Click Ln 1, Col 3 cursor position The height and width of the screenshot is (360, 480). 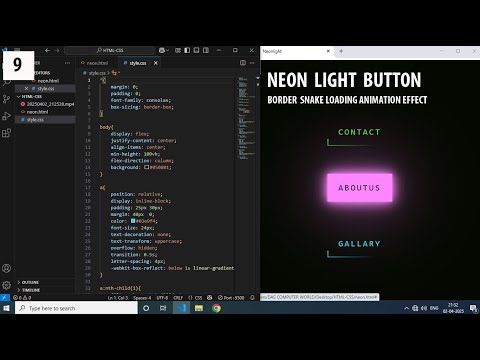pyautogui.click(x=118, y=298)
